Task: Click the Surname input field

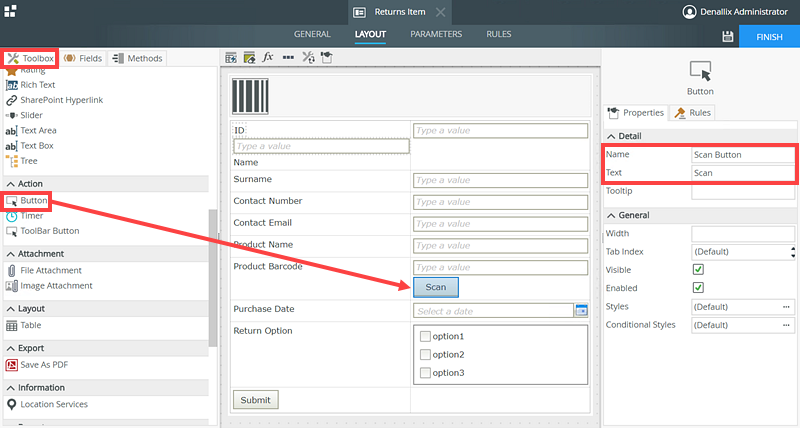Action: (x=500, y=180)
